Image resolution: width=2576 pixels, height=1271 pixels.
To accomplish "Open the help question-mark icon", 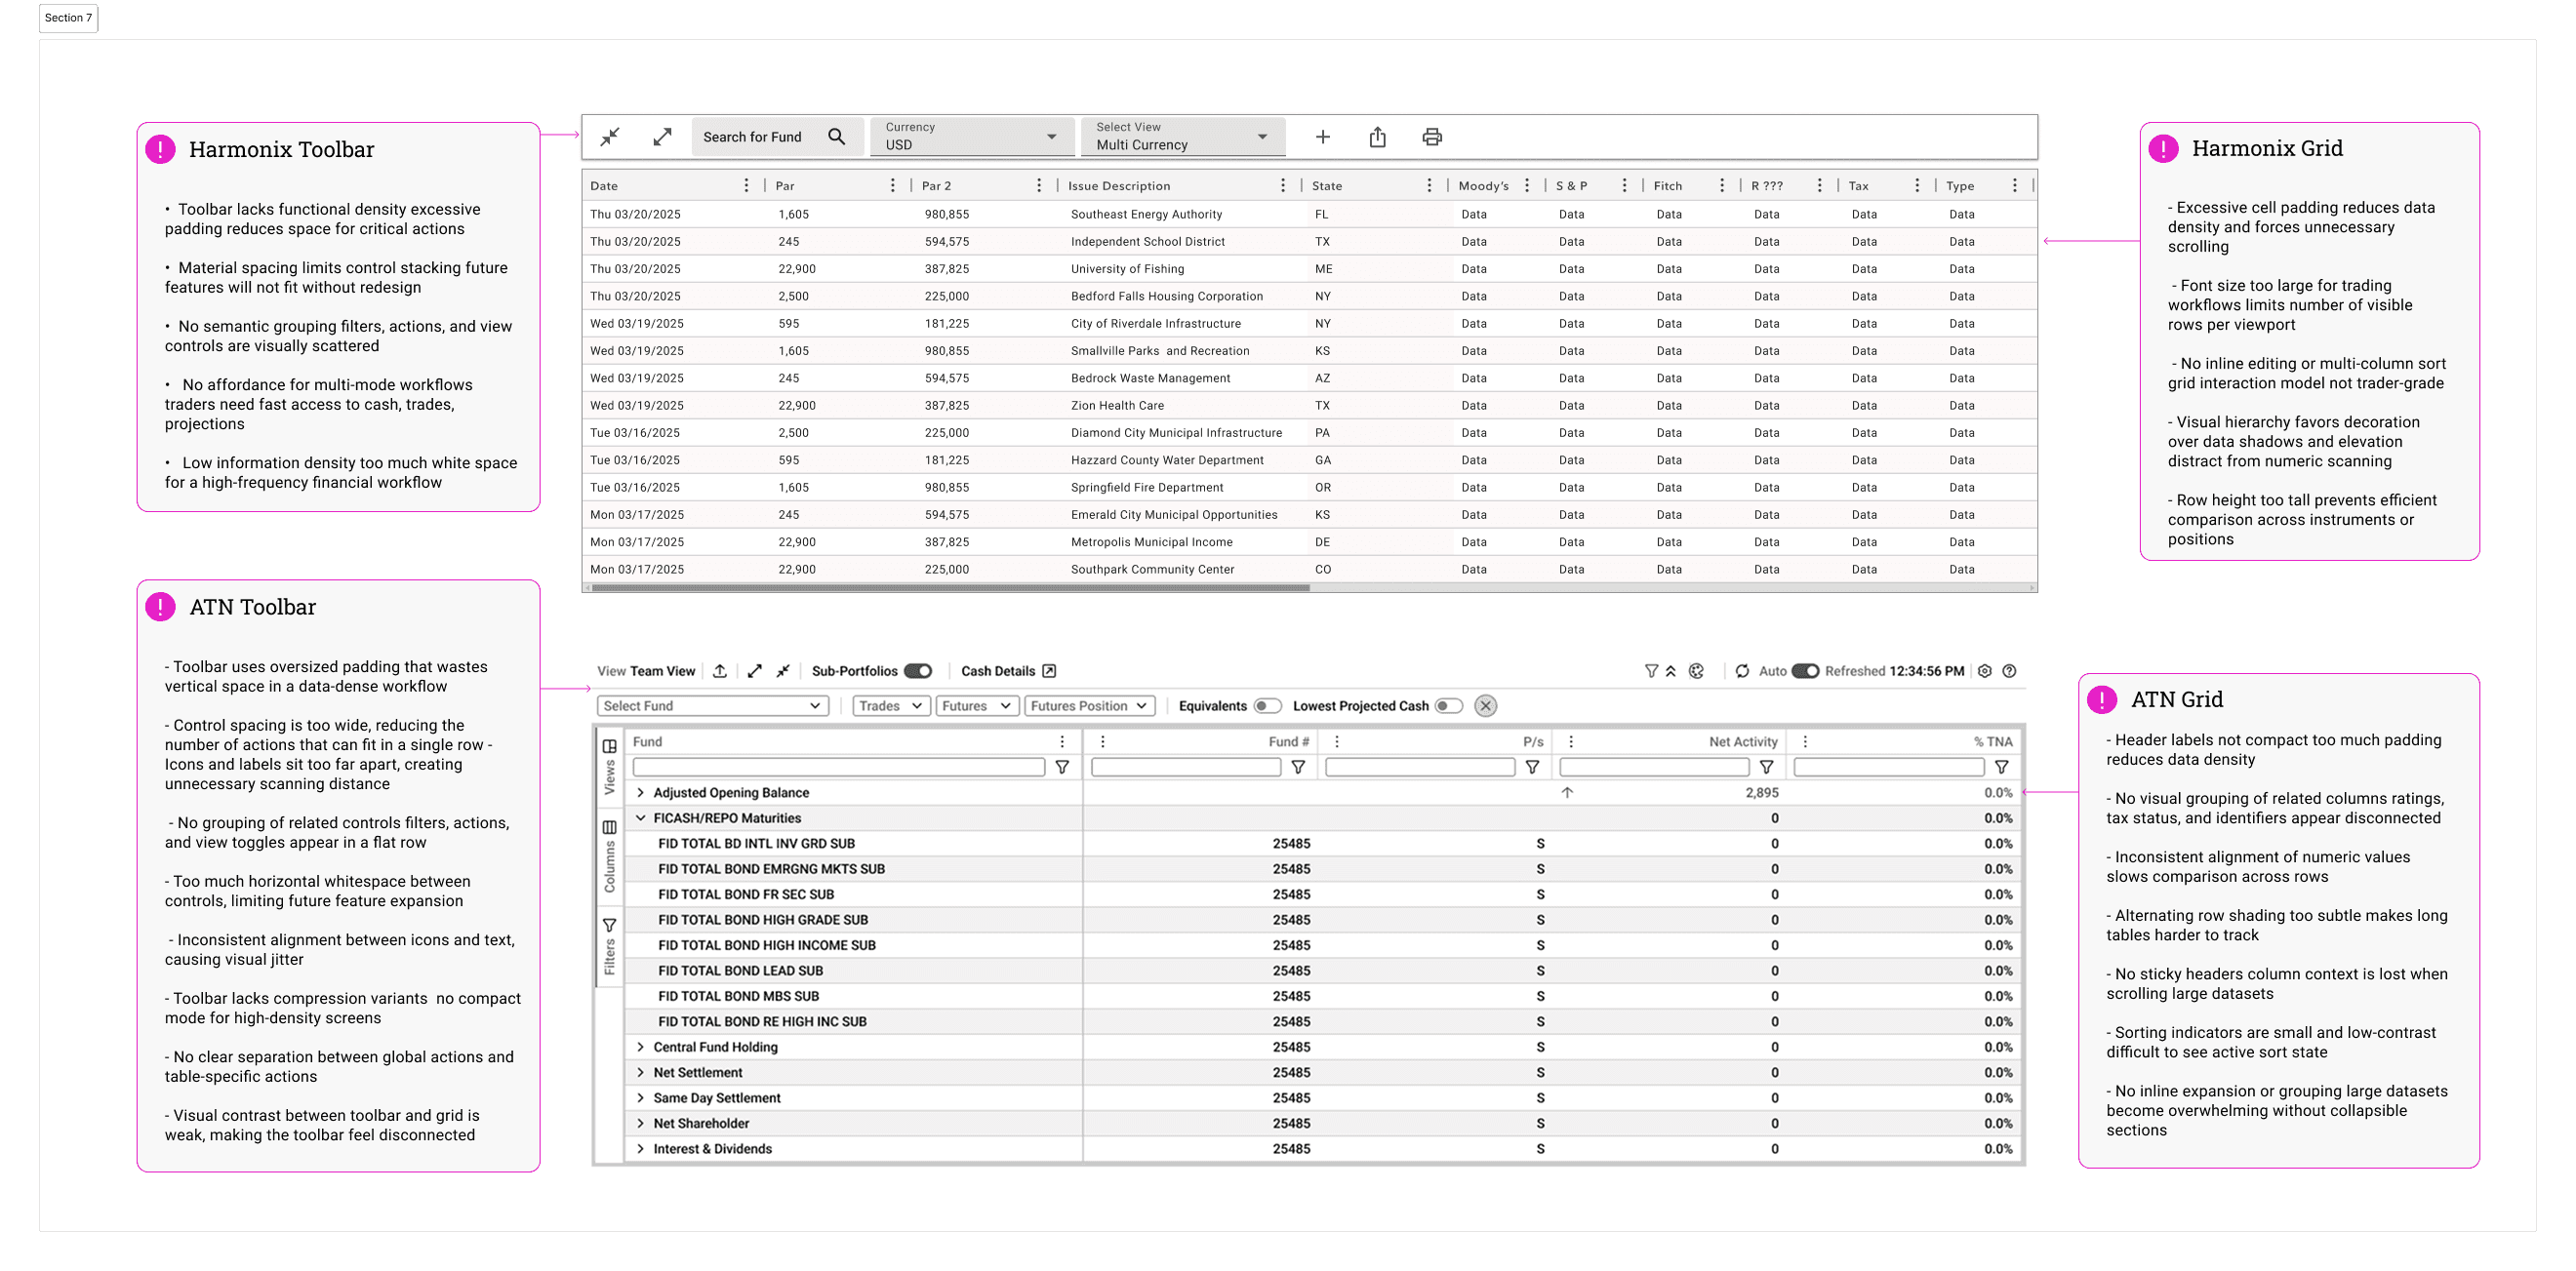I will (2009, 671).
